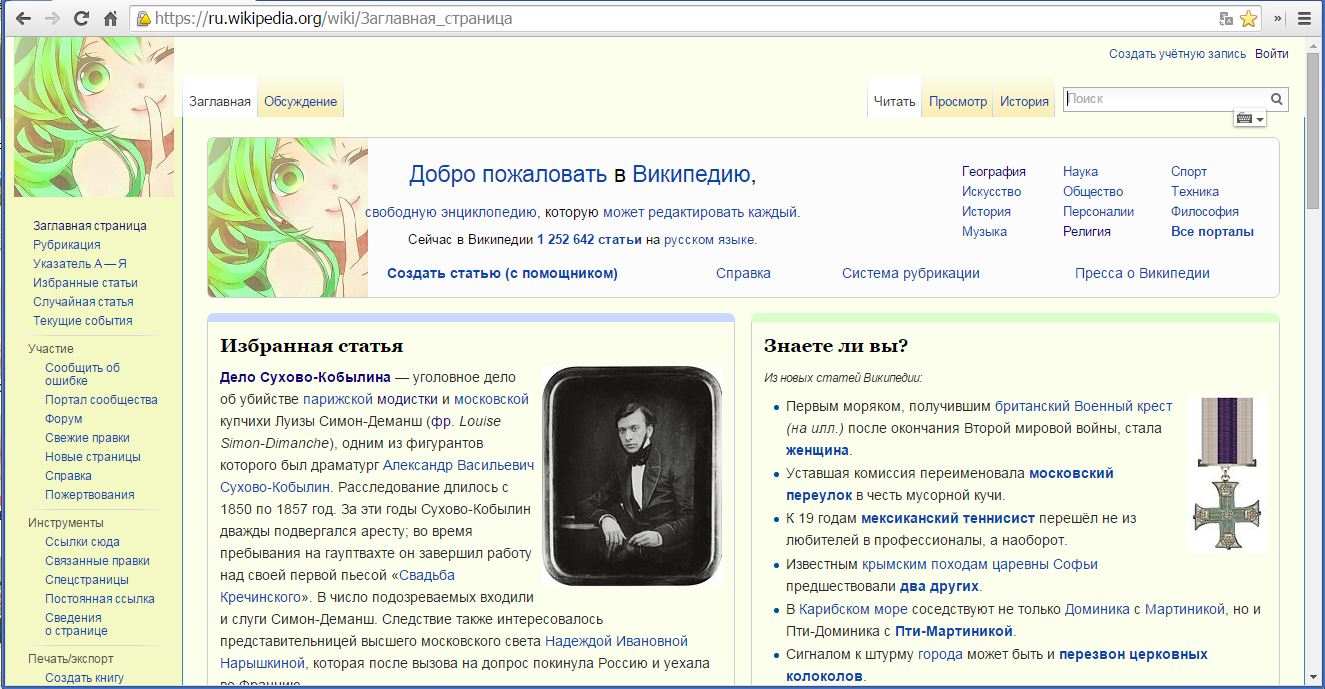
Task: Open Ссылки сюда tool link
Action: (82, 542)
